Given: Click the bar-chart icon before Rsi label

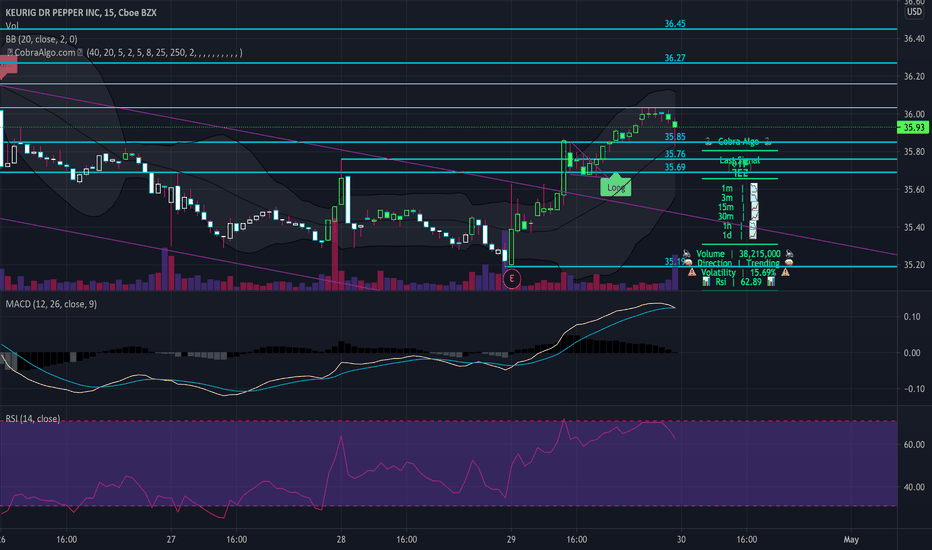Looking at the screenshot, I should click(x=706, y=281).
